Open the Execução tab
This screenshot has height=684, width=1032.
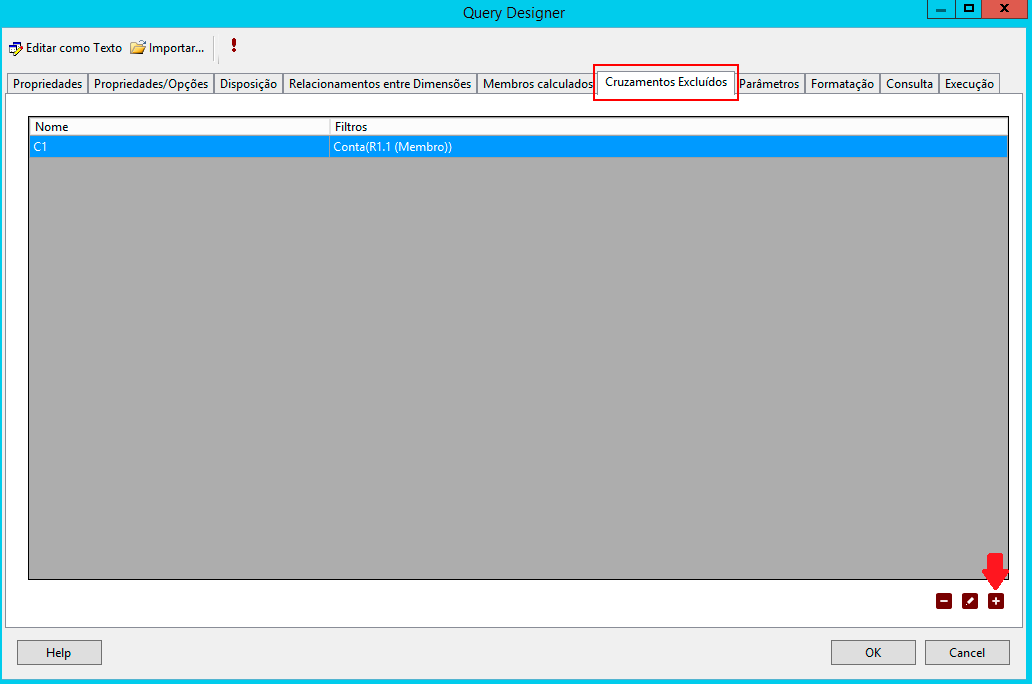tap(969, 84)
